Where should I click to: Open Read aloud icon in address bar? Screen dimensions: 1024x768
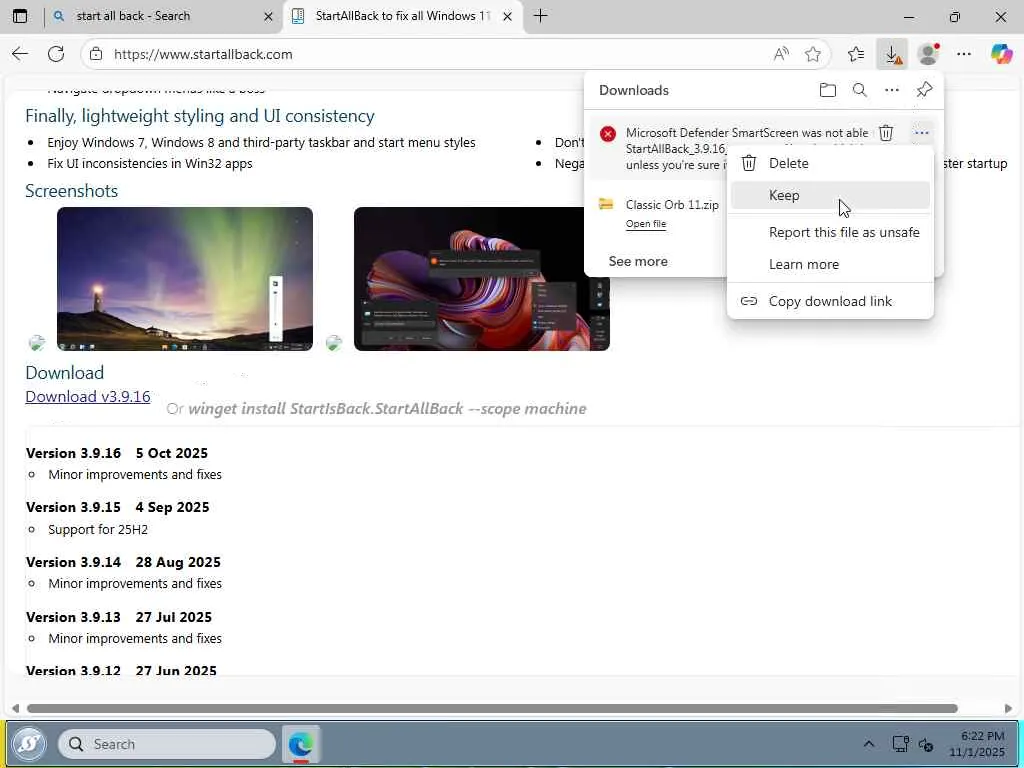click(x=781, y=54)
